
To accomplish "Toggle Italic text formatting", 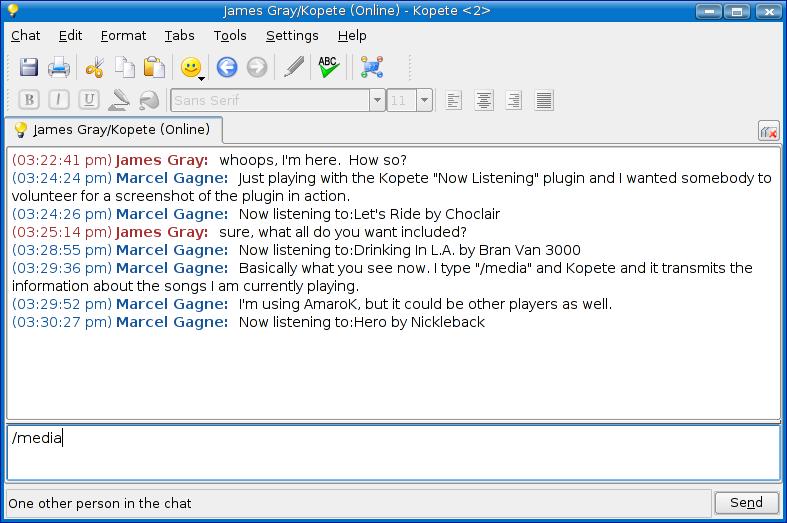I will click(59, 100).
